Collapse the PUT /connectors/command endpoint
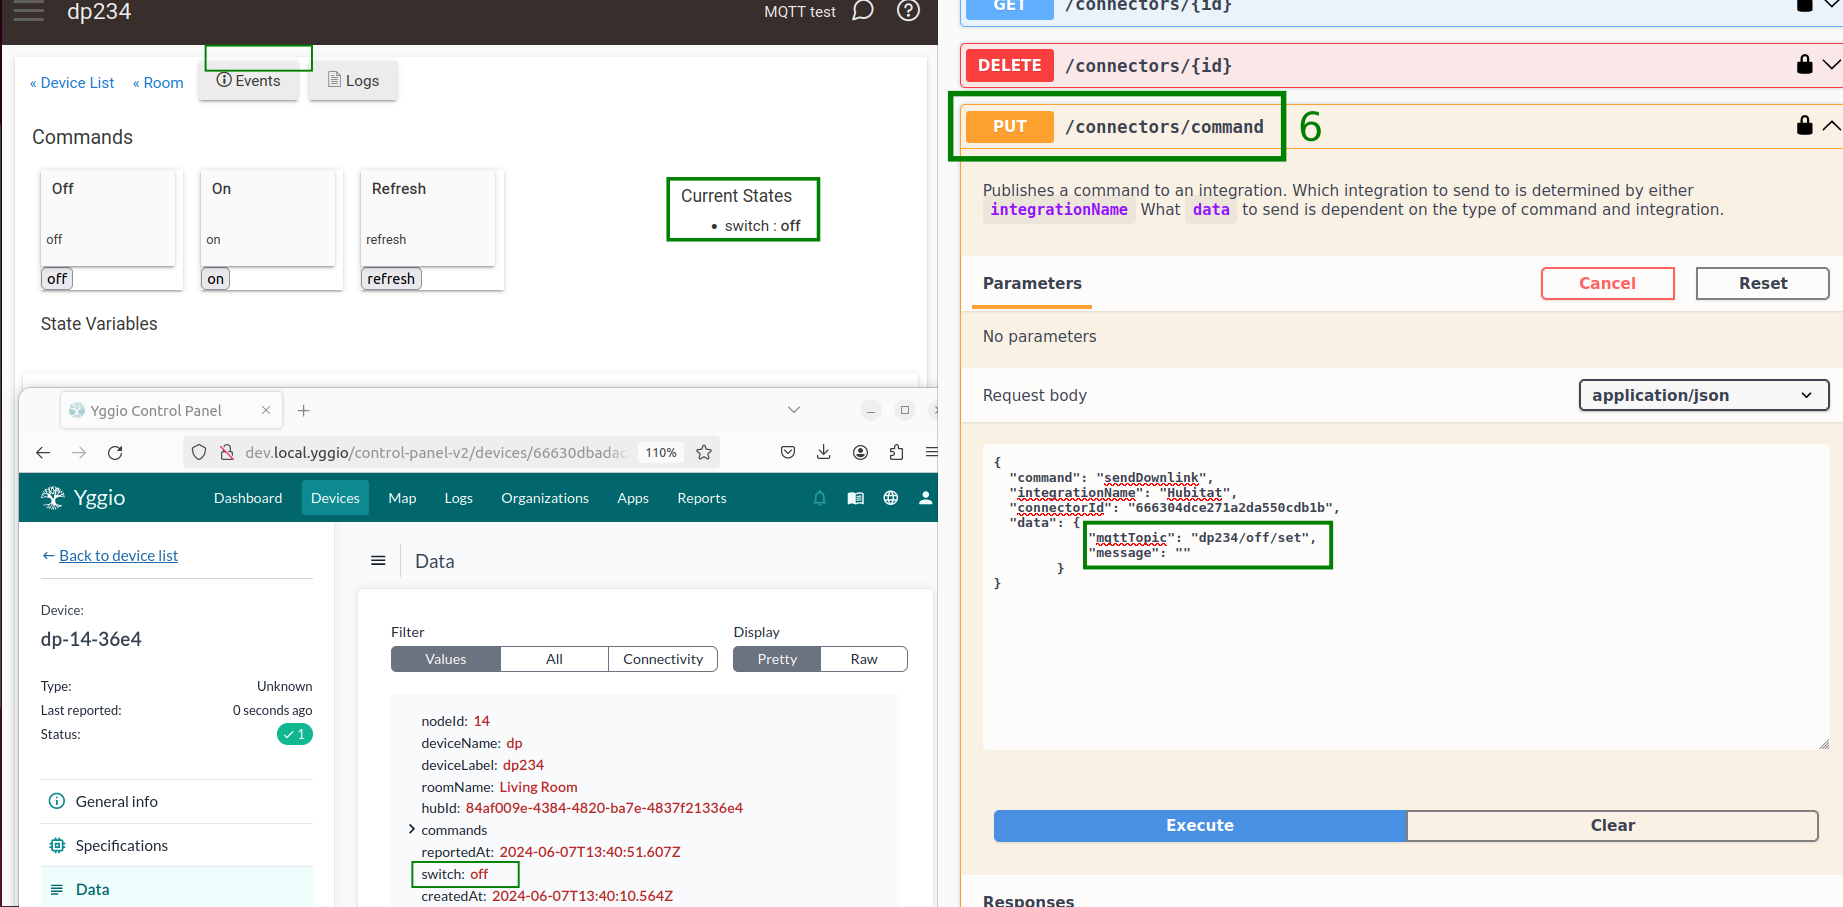 click(1831, 126)
